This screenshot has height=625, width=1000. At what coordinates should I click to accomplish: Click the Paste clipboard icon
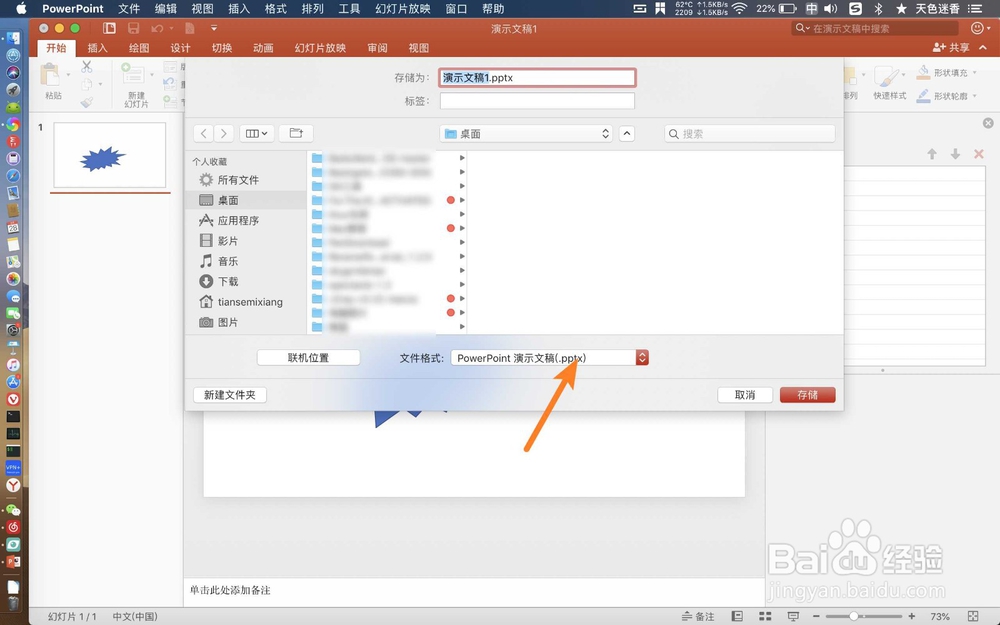[50, 75]
